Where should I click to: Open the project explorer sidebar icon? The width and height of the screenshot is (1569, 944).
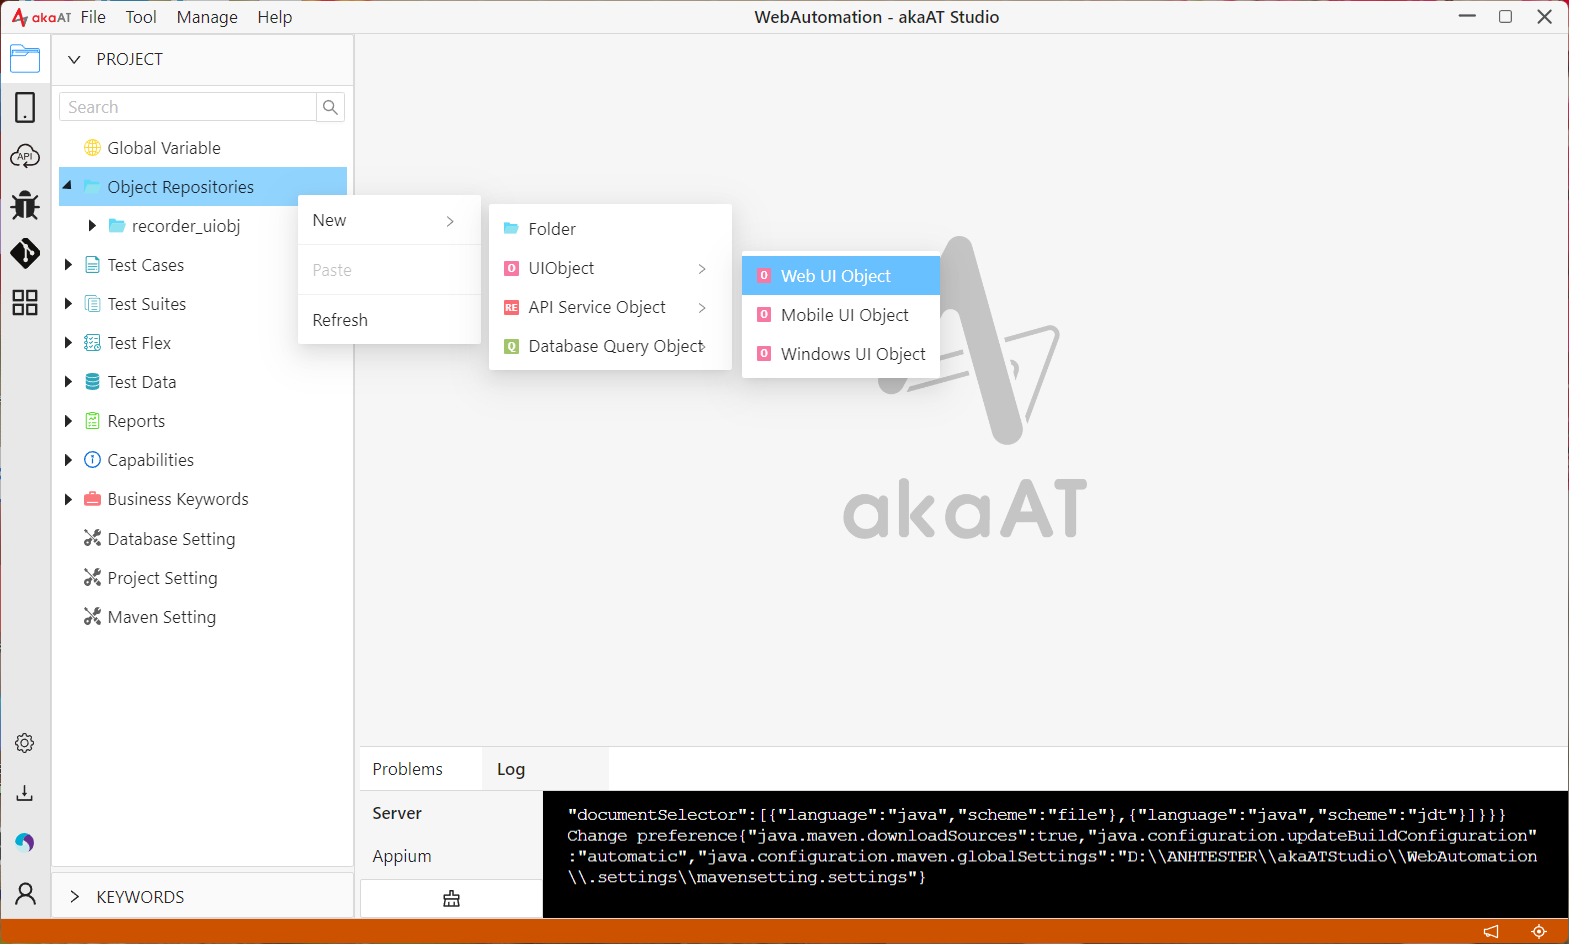25,59
